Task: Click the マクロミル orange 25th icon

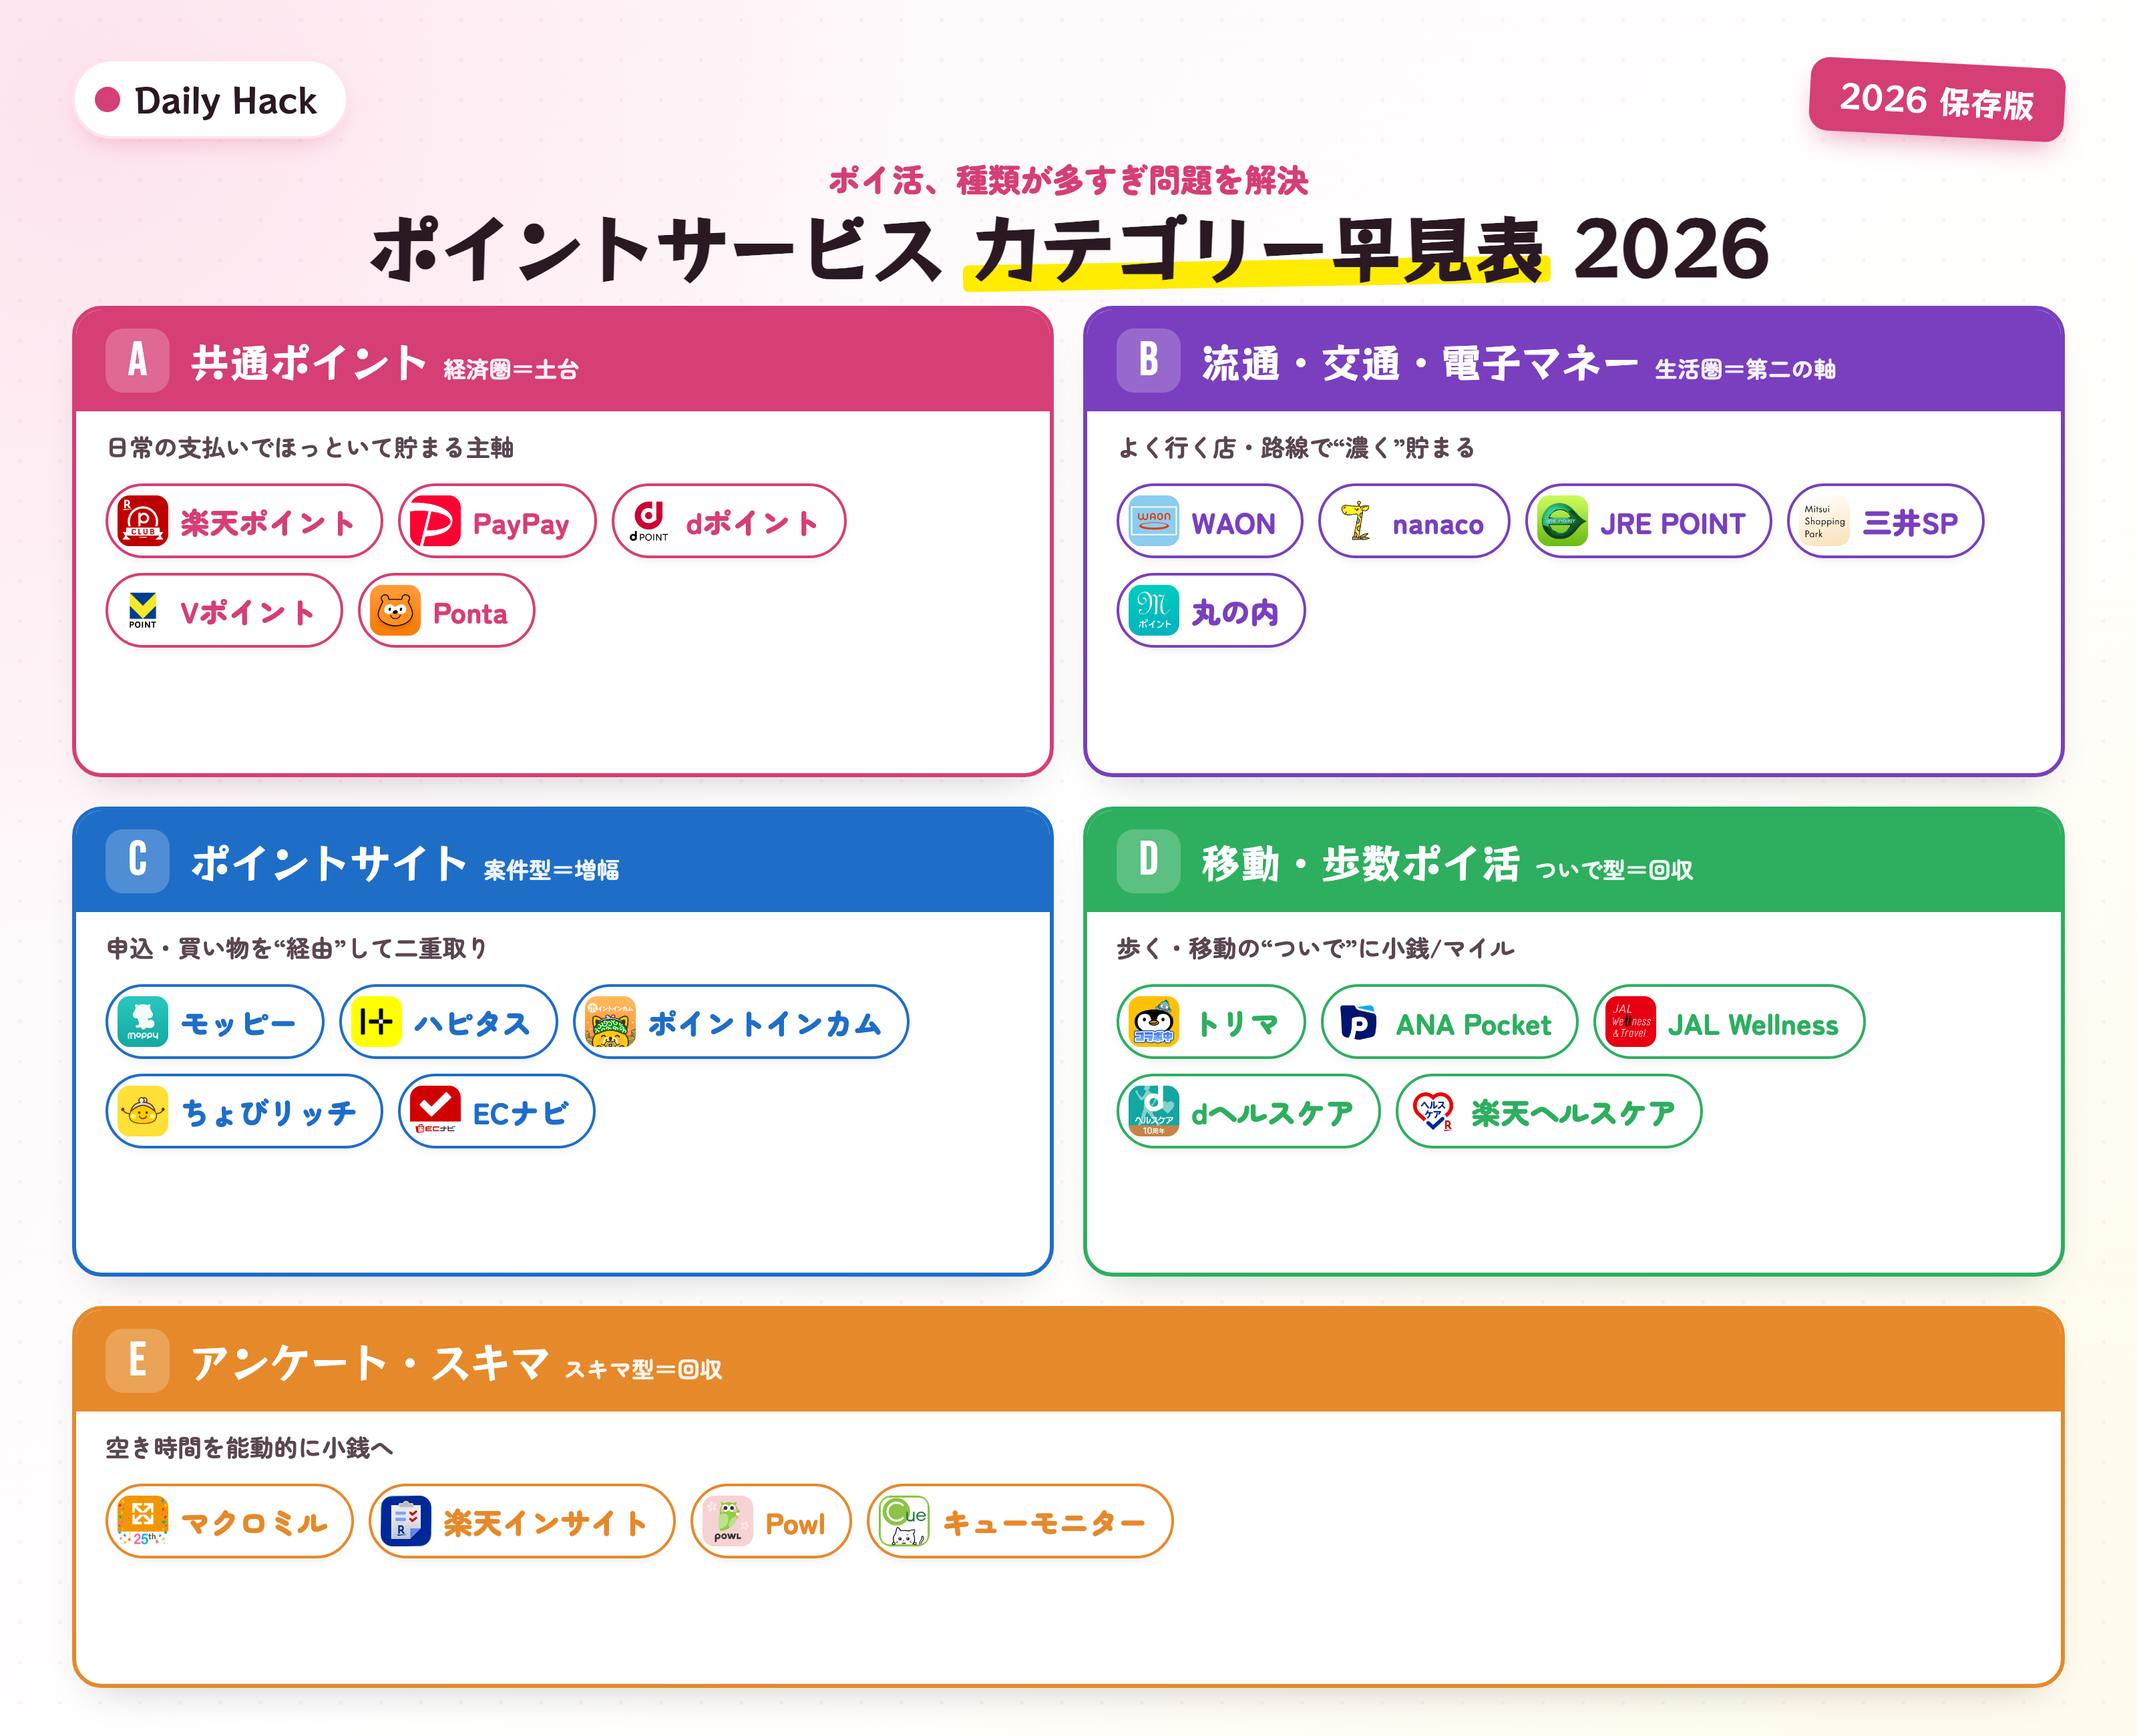Action: 143,1522
